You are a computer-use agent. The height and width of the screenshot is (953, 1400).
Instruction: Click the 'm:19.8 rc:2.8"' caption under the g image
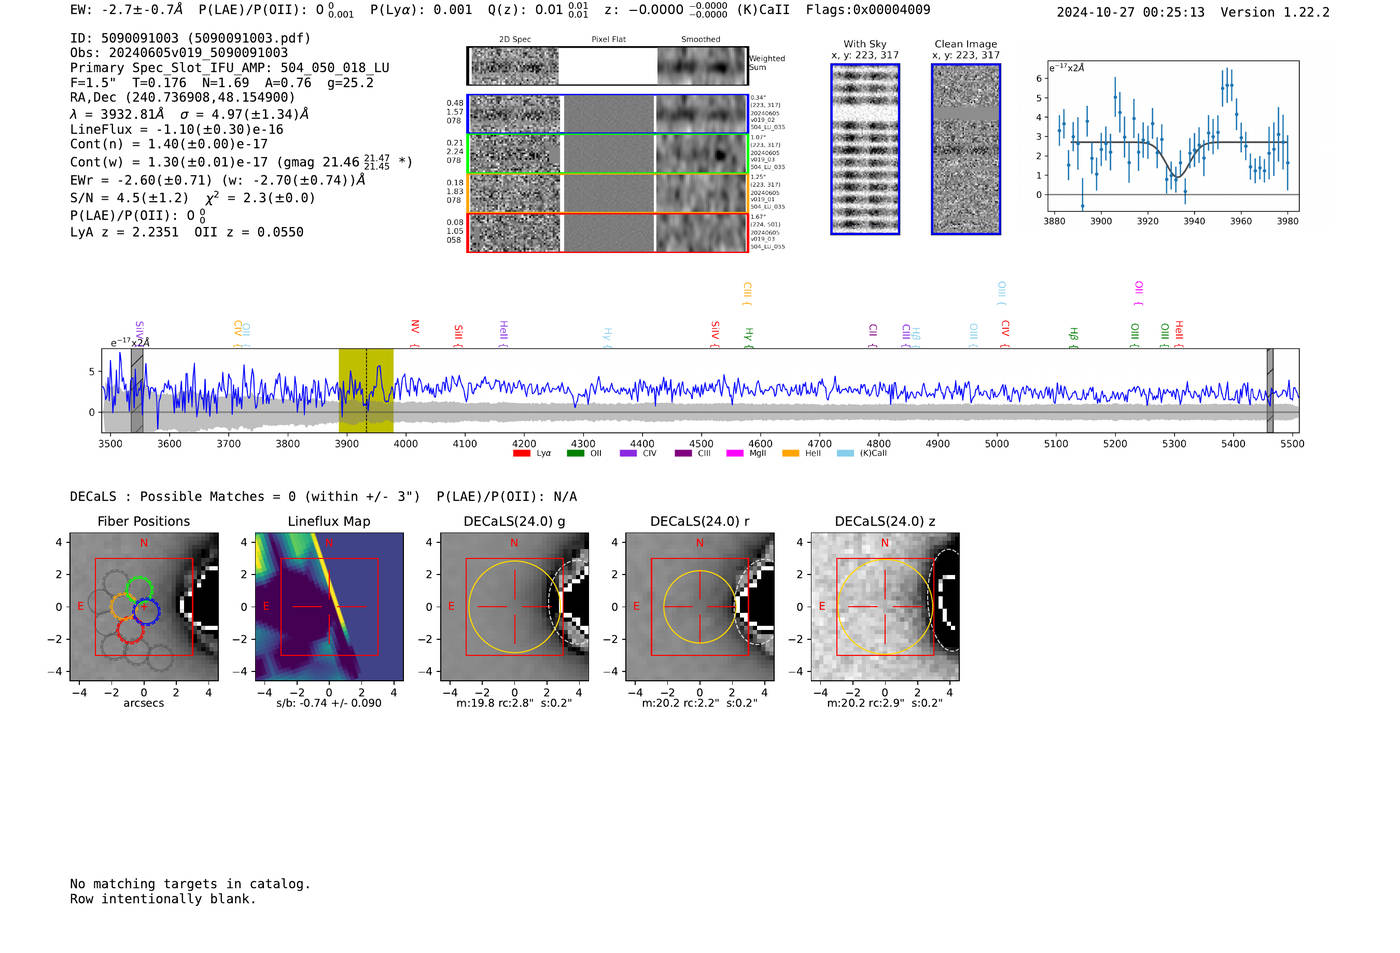click(494, 703)
